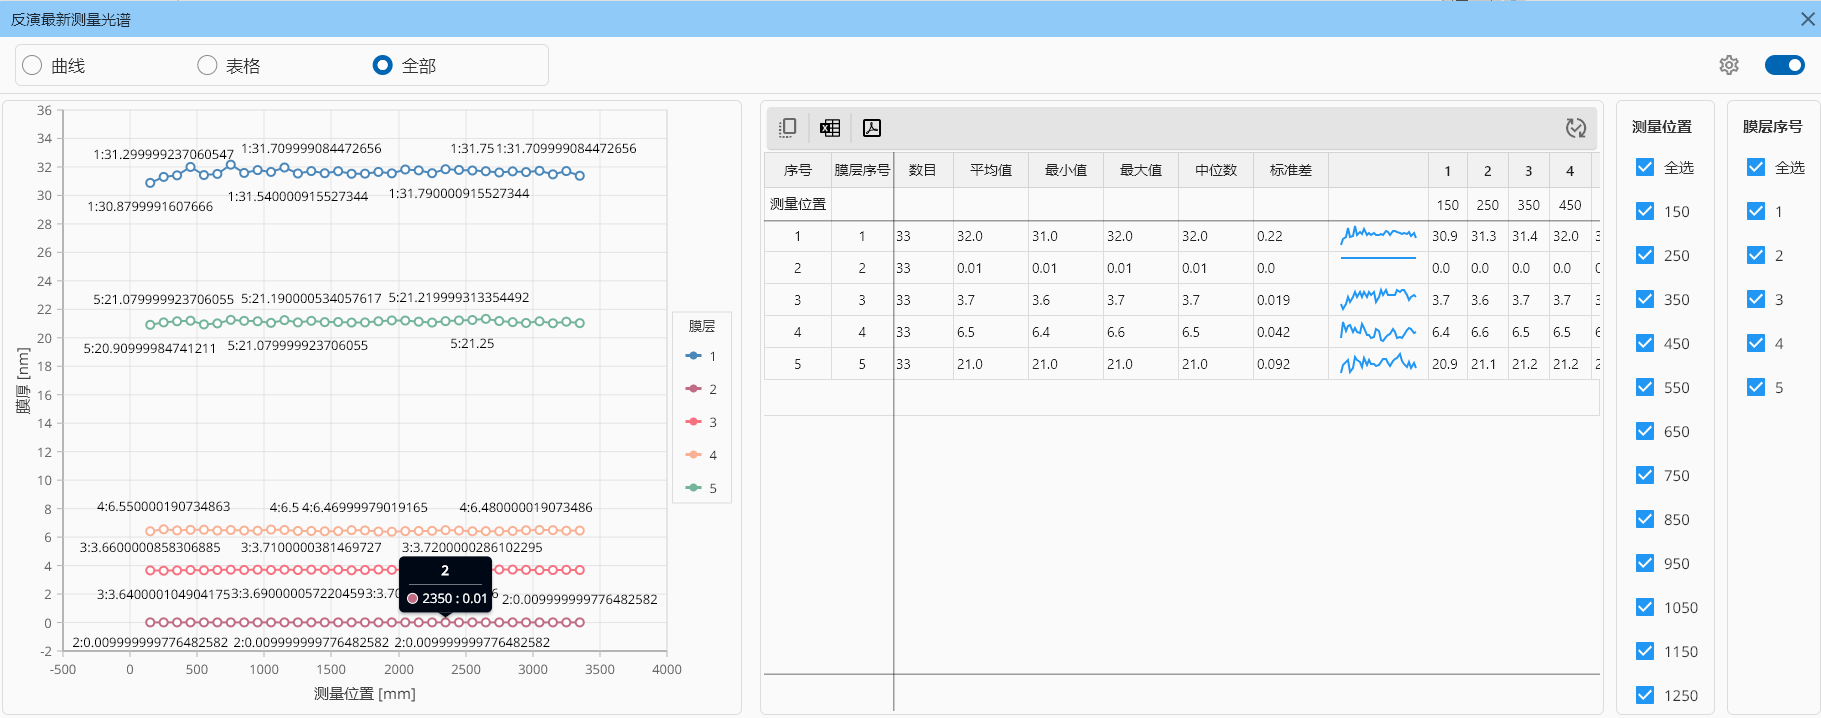
Task: Click the 标准差 column header
Action: (x=1290, y=170)
